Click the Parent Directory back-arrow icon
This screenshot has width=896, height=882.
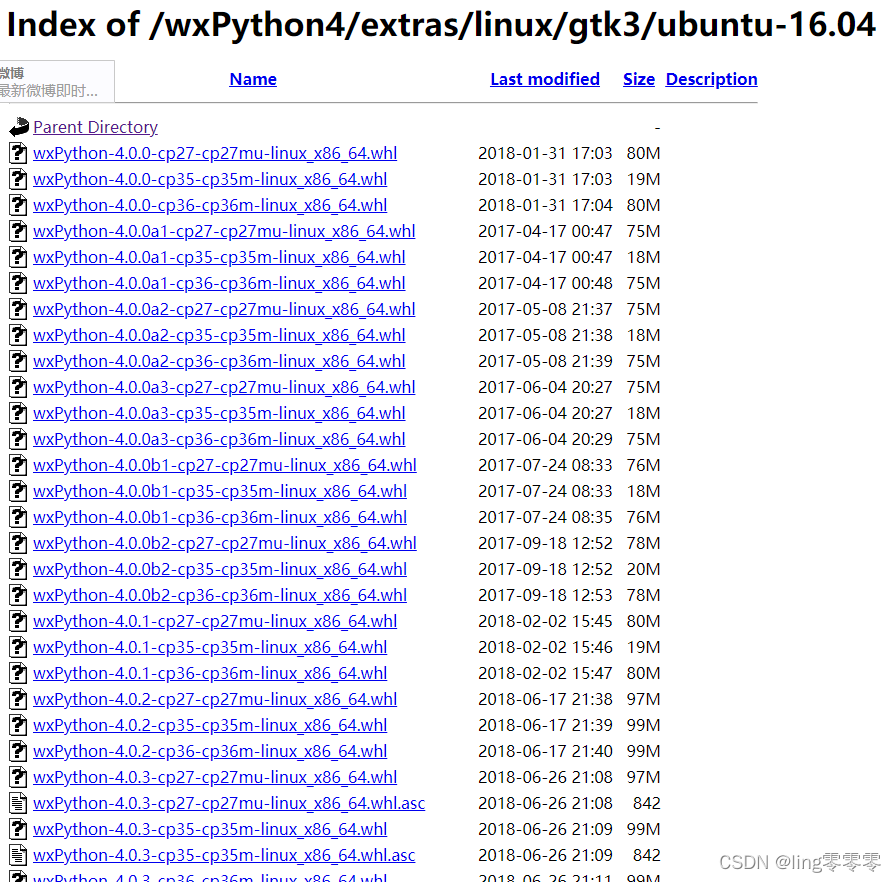click(19, 127)
